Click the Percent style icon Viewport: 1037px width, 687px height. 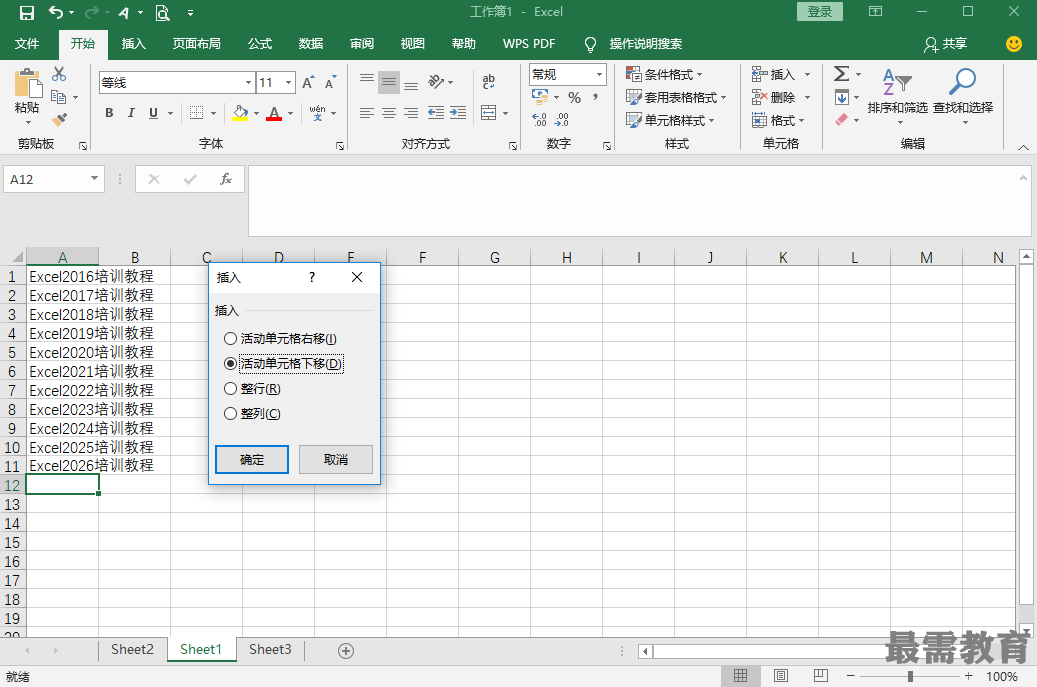pos(574,98)
